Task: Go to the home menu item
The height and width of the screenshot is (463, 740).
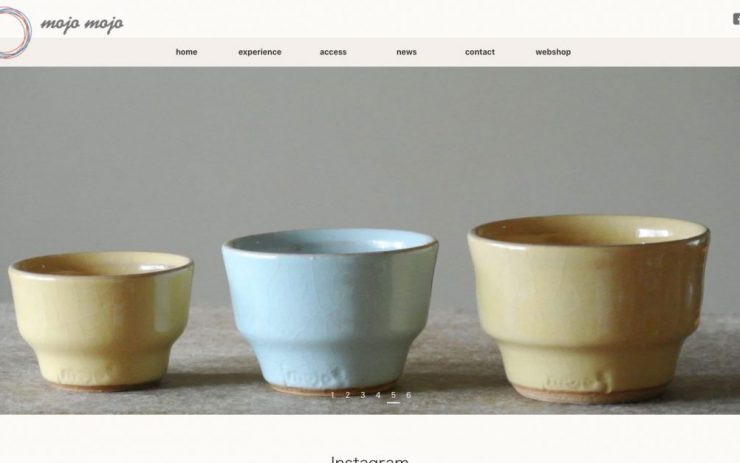Action: (186, 52)
